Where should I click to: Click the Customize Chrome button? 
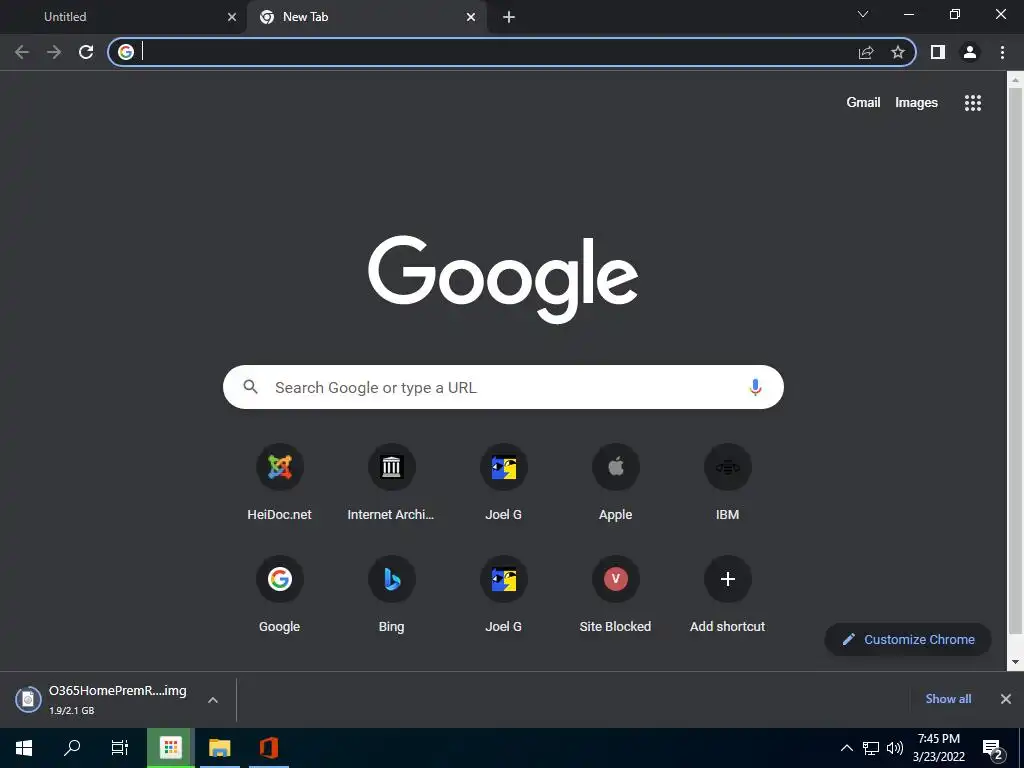tap(908, 639)
